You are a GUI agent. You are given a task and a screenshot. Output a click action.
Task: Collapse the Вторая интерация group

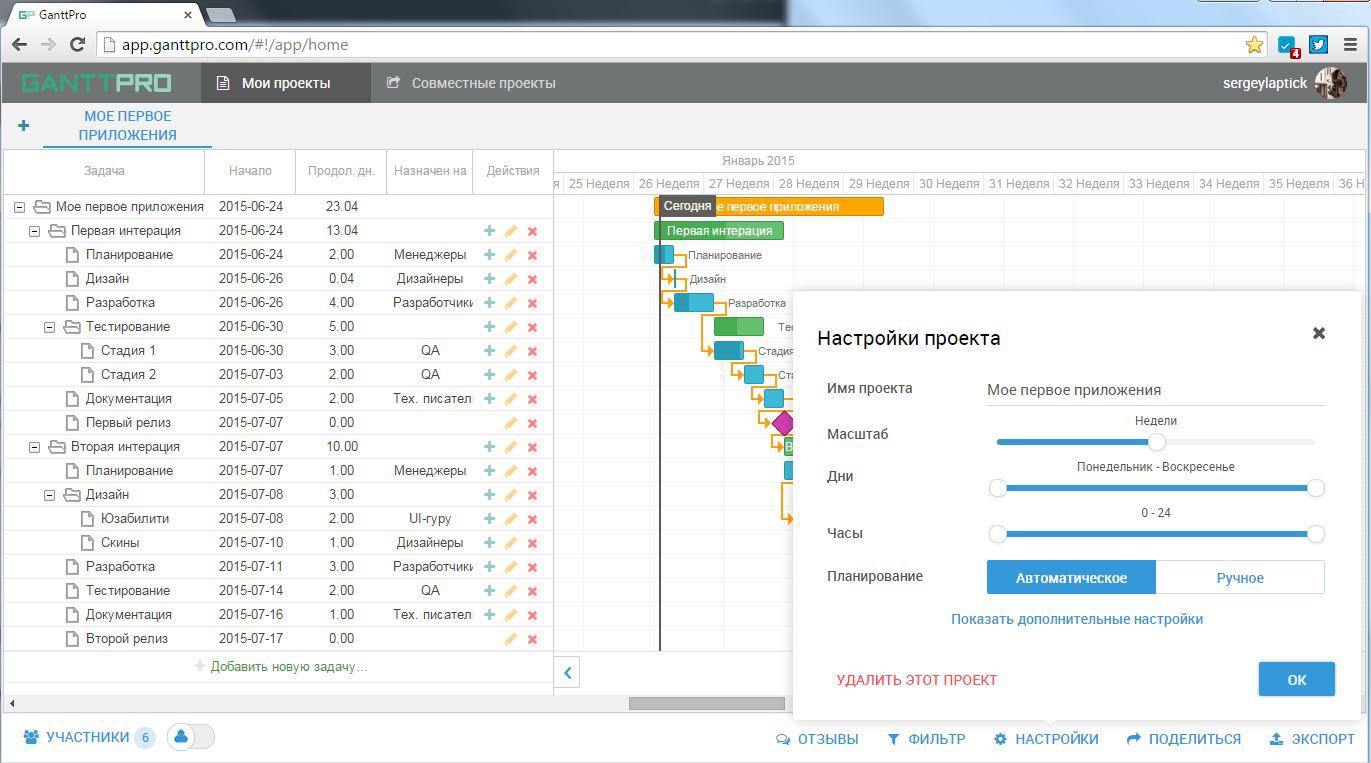pos(34,447)
